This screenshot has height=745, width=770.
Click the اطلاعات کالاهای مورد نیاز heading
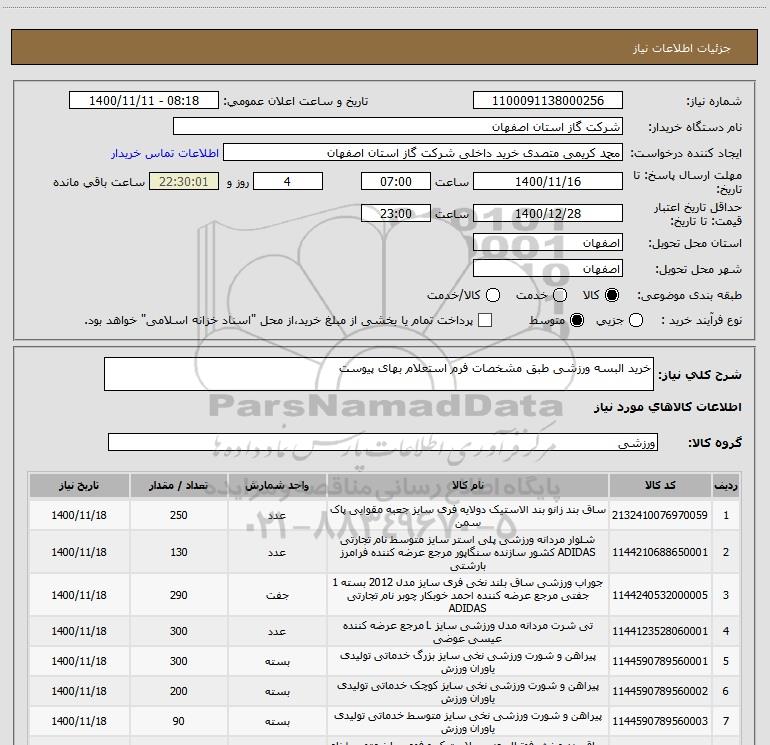tap(667, 407)
